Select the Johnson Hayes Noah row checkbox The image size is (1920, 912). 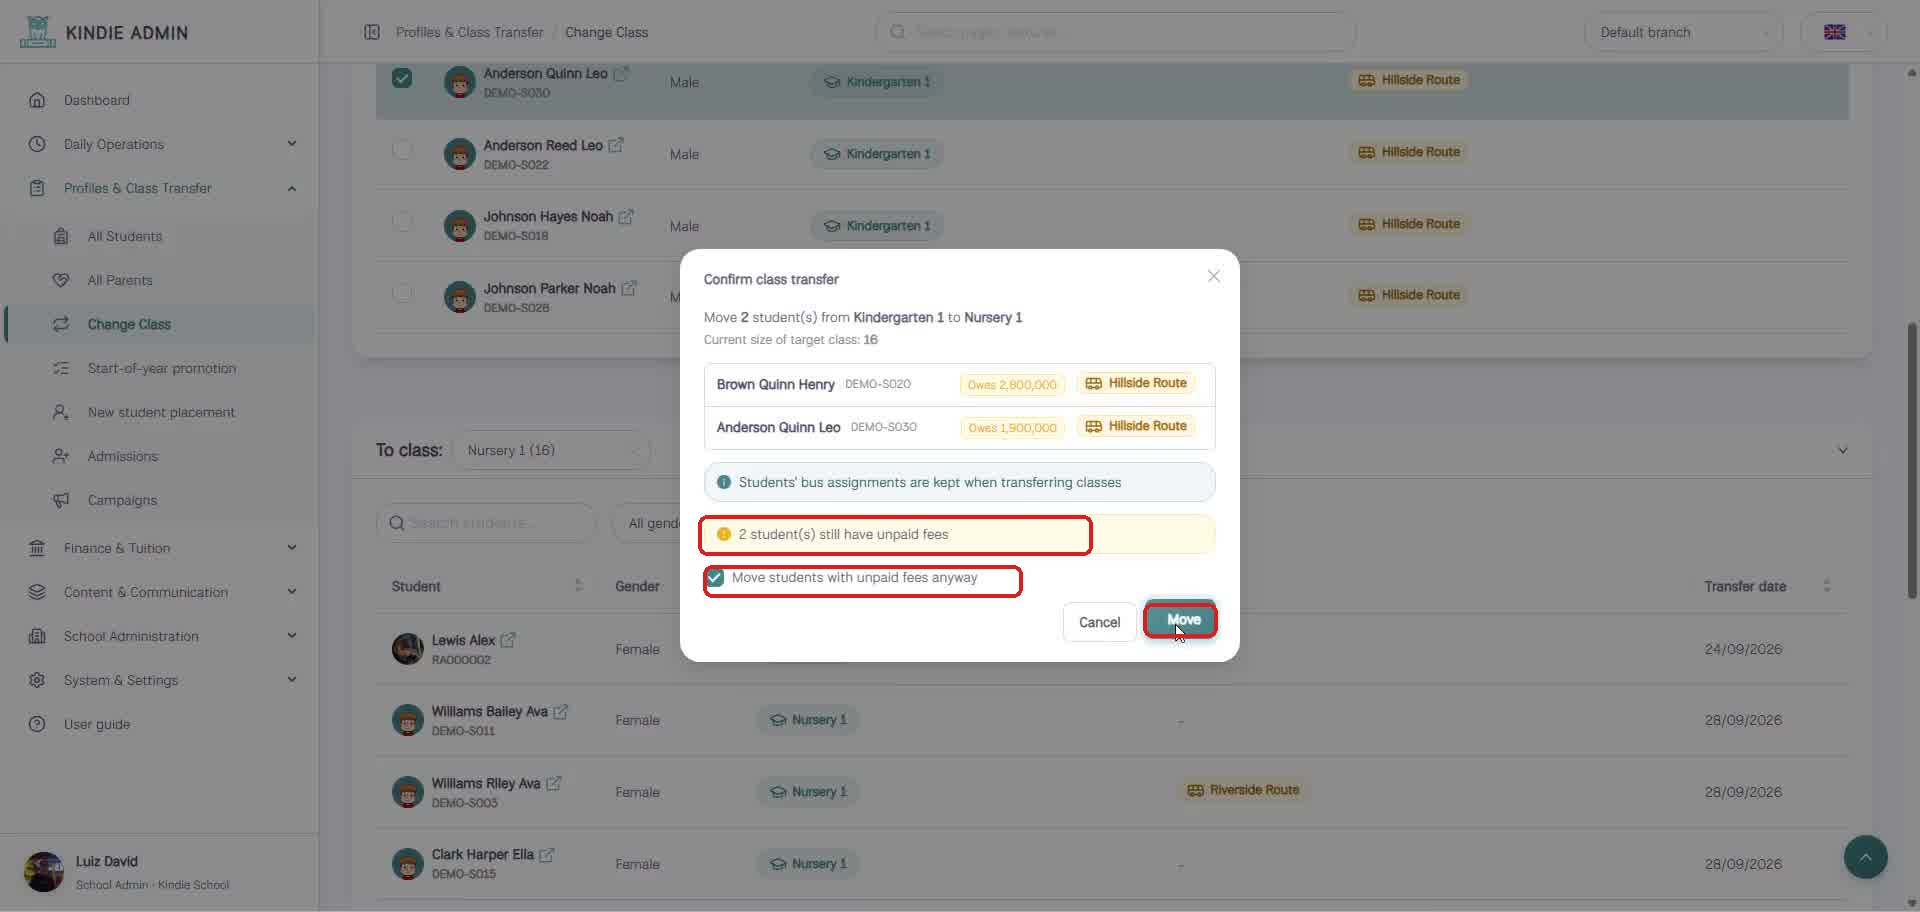pyautogui.click(x=402, y=221)
